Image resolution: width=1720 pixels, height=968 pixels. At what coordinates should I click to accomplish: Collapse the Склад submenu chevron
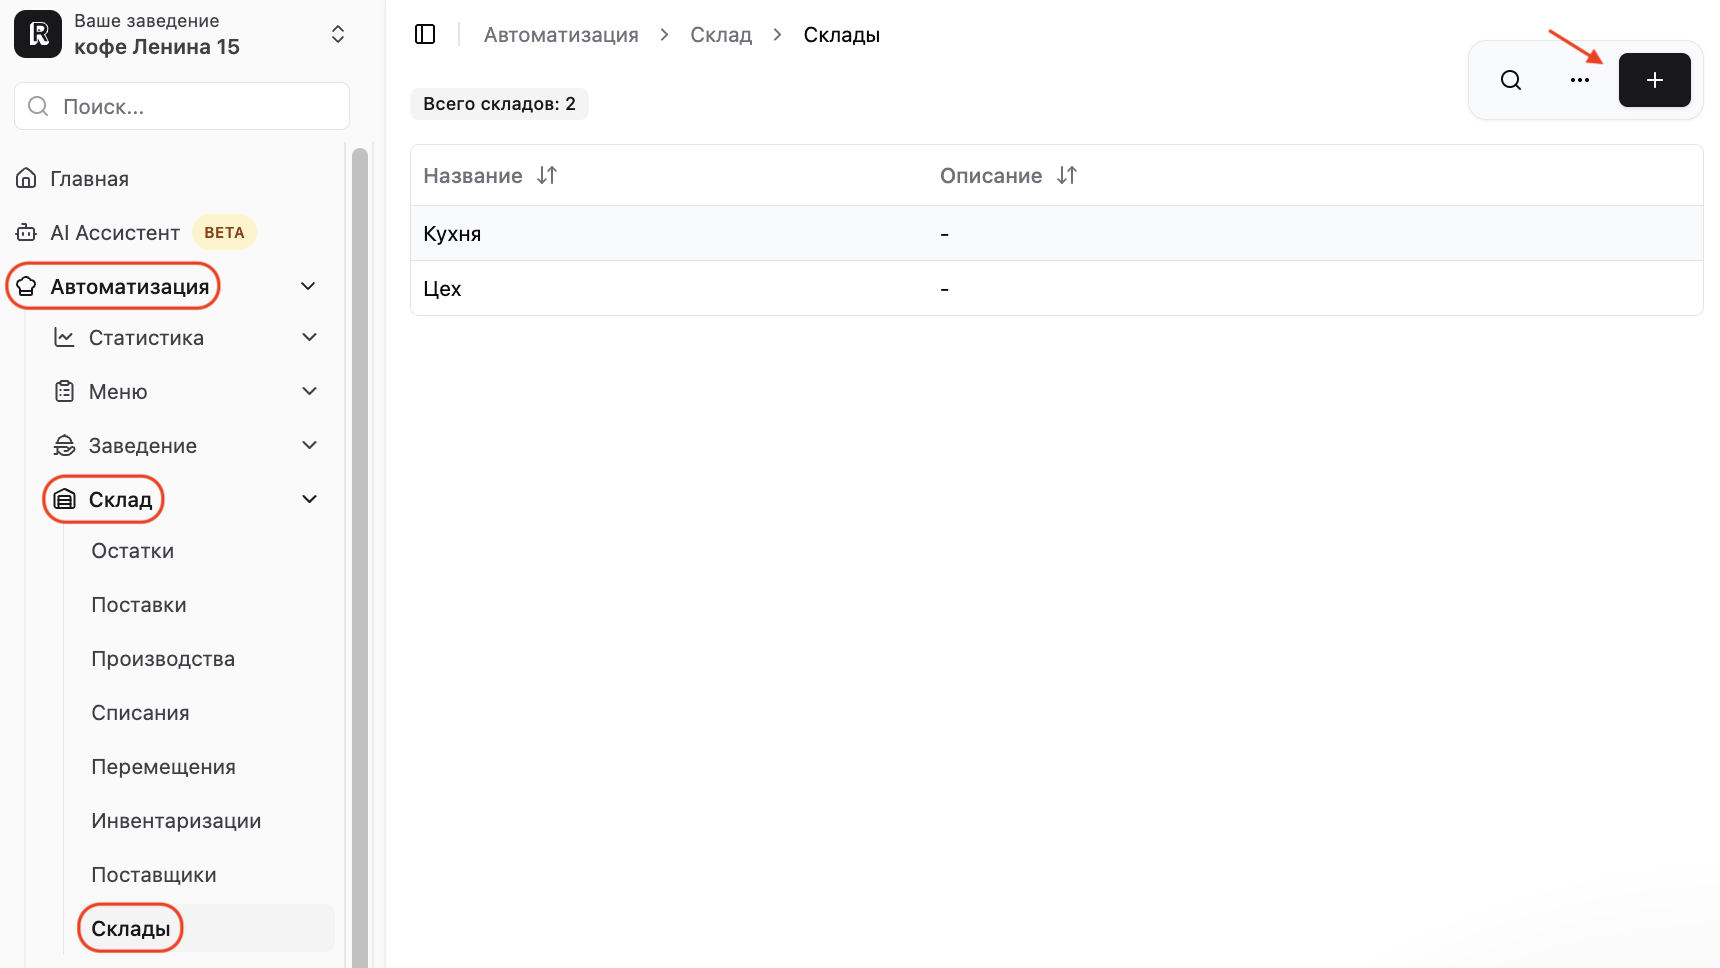pyautogui.click(x=310, y=499)
